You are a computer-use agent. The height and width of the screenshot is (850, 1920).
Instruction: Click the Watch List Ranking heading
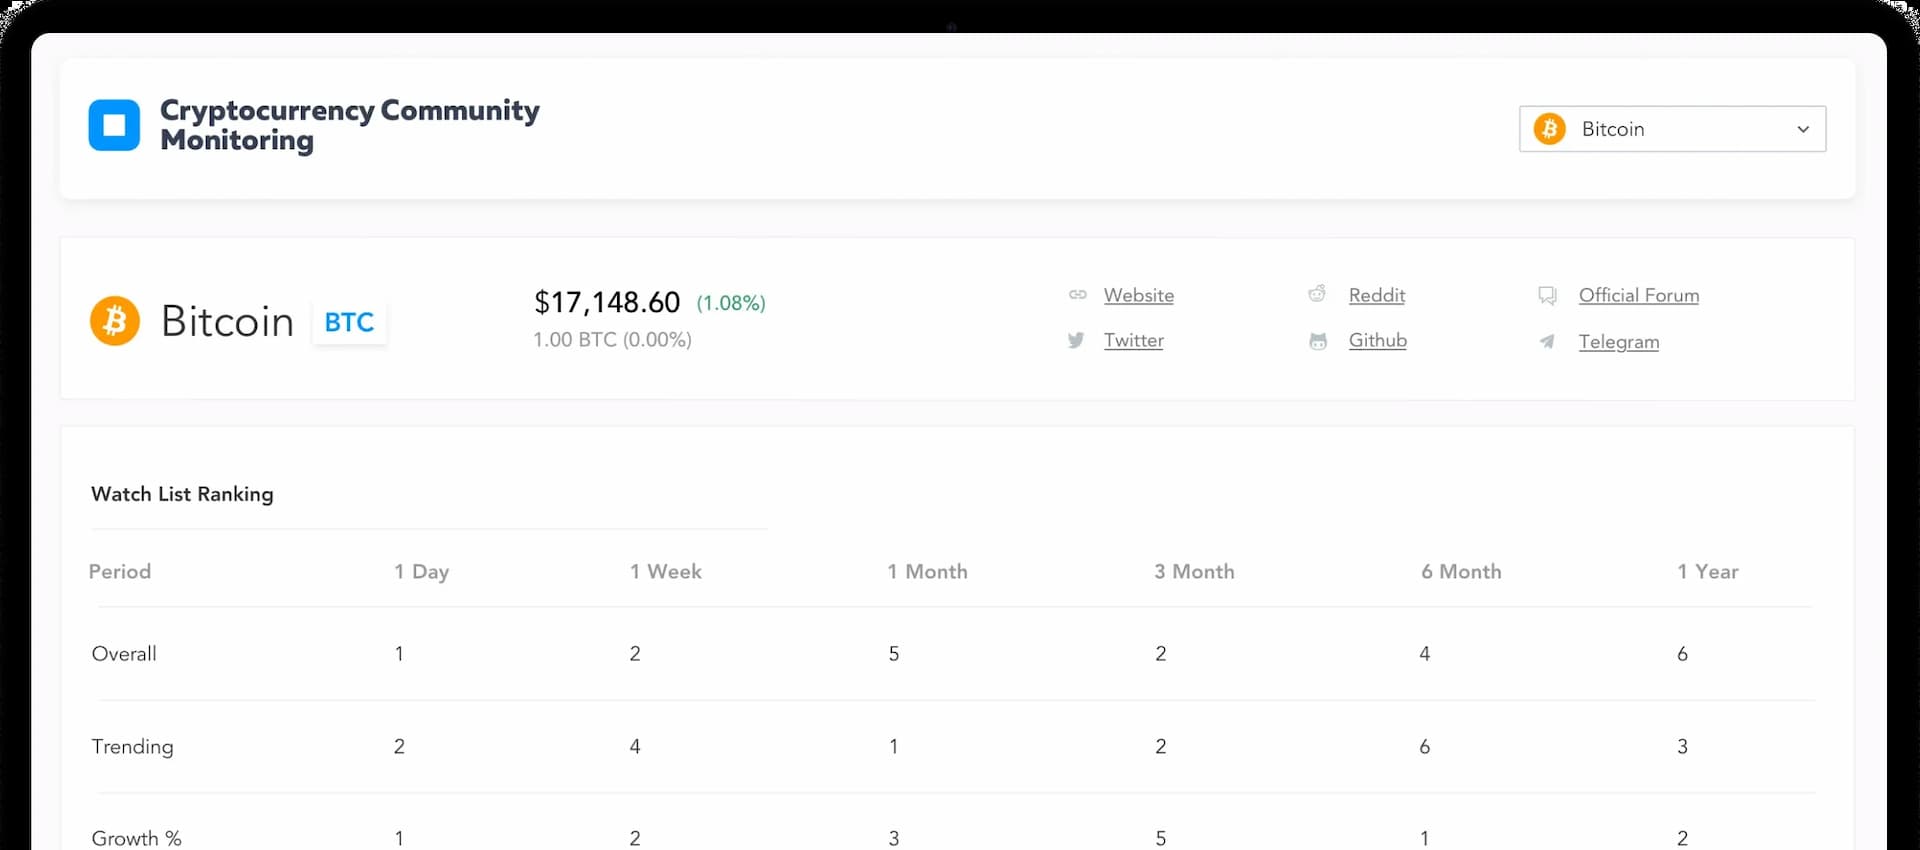182,494
